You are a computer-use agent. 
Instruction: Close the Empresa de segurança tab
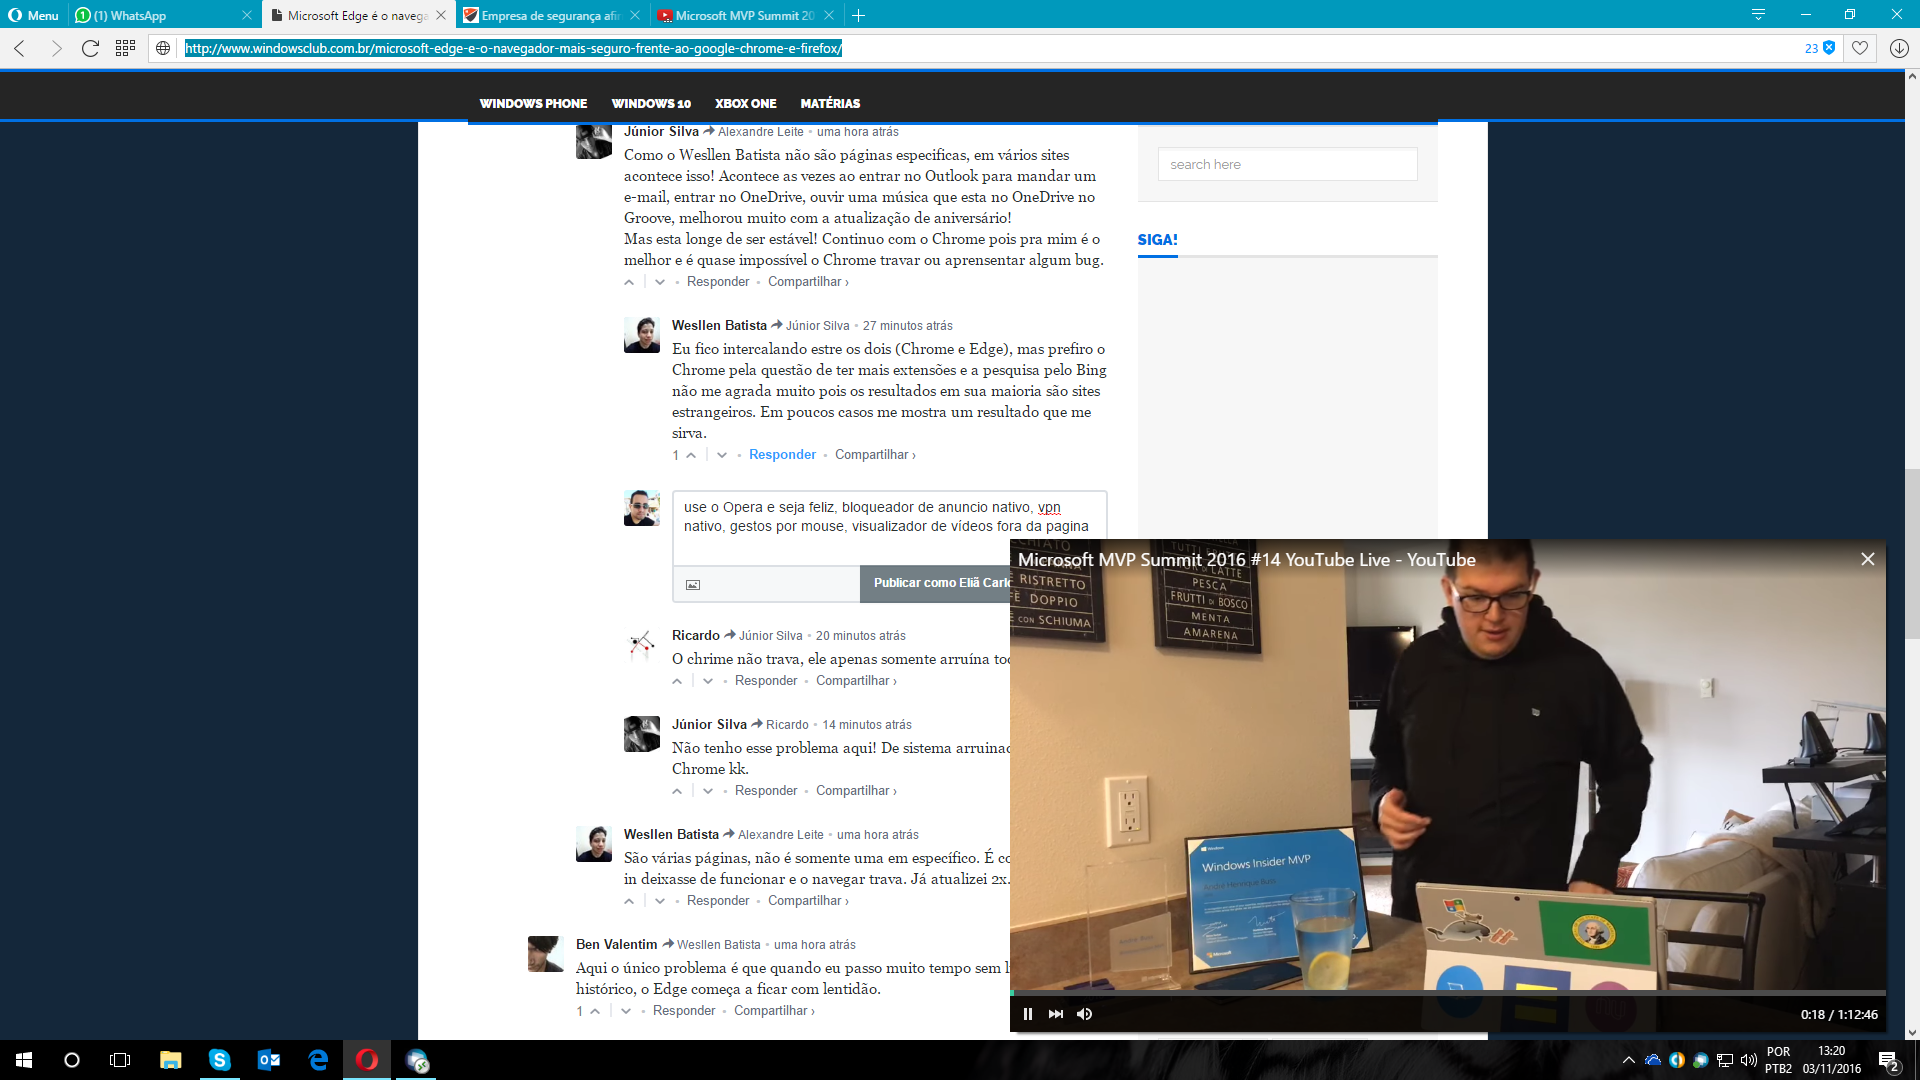[635, 15]
